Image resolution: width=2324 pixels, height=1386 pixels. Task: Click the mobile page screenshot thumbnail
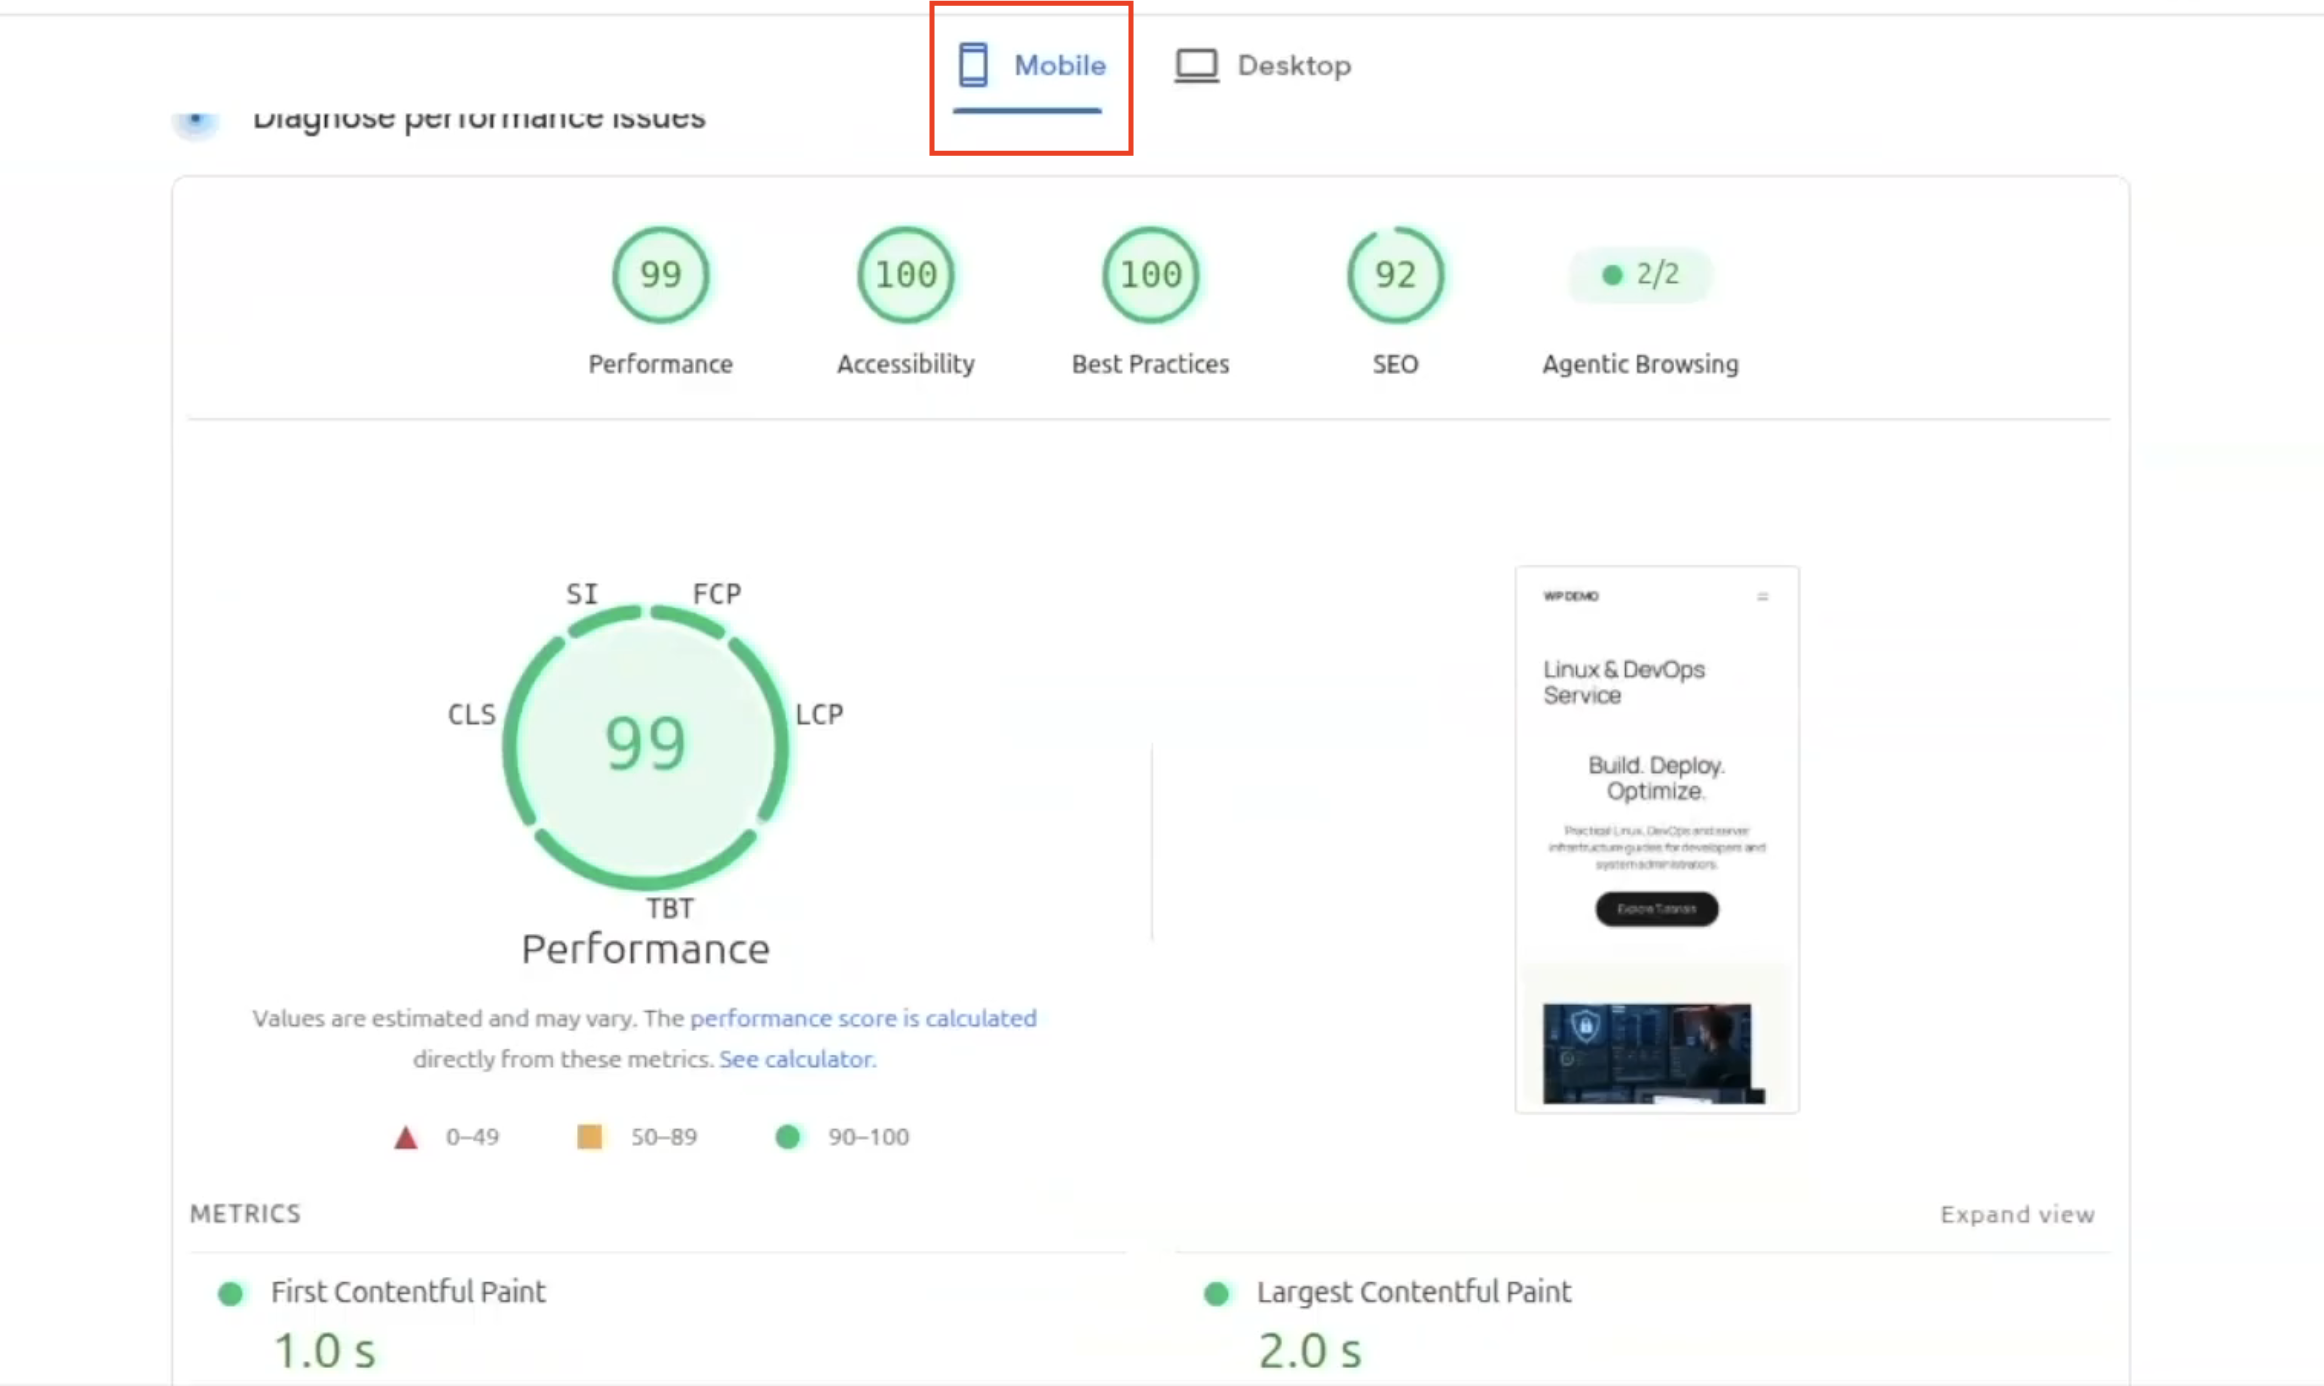(x=1657, y=839)
